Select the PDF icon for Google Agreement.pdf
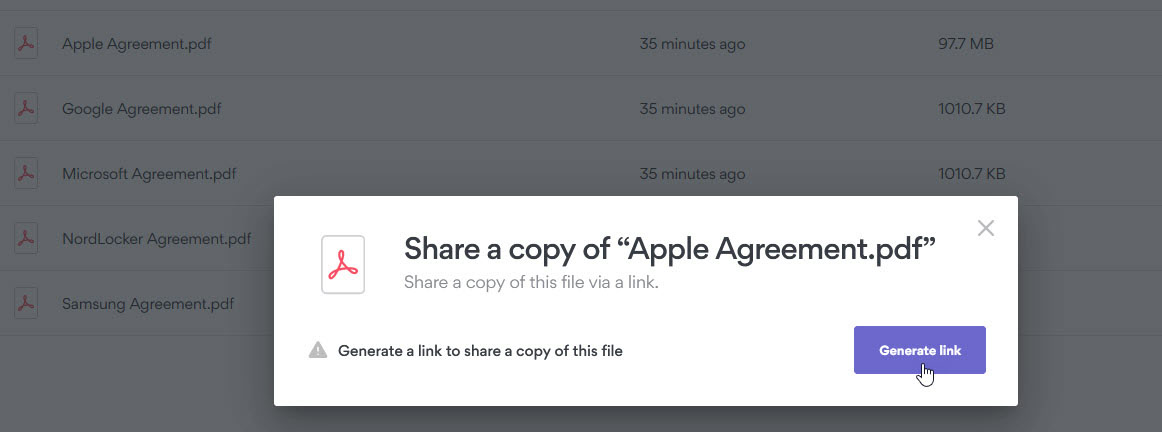 coord(26,108)
